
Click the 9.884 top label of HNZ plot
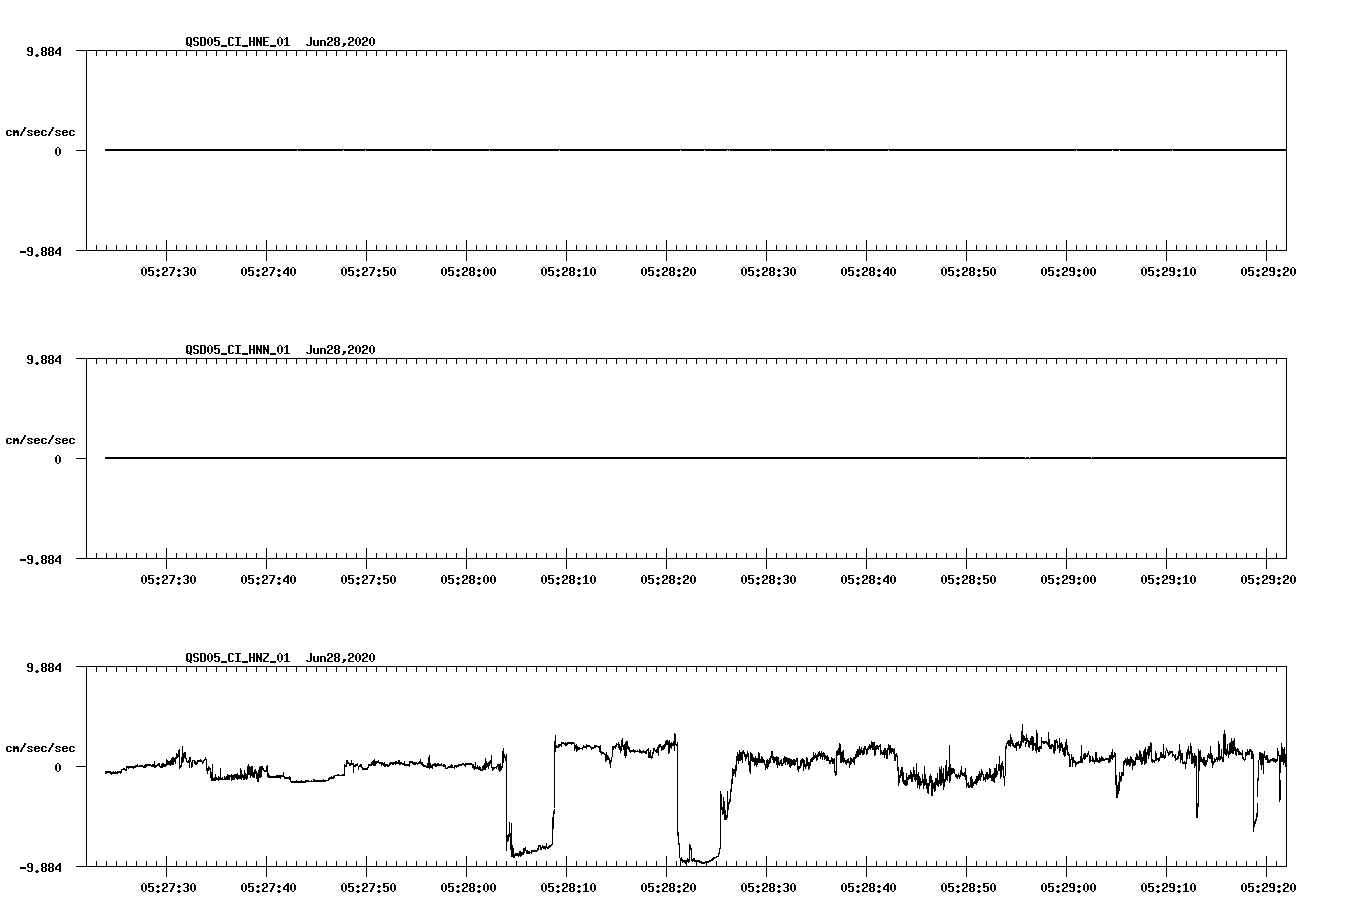[43, 667]
